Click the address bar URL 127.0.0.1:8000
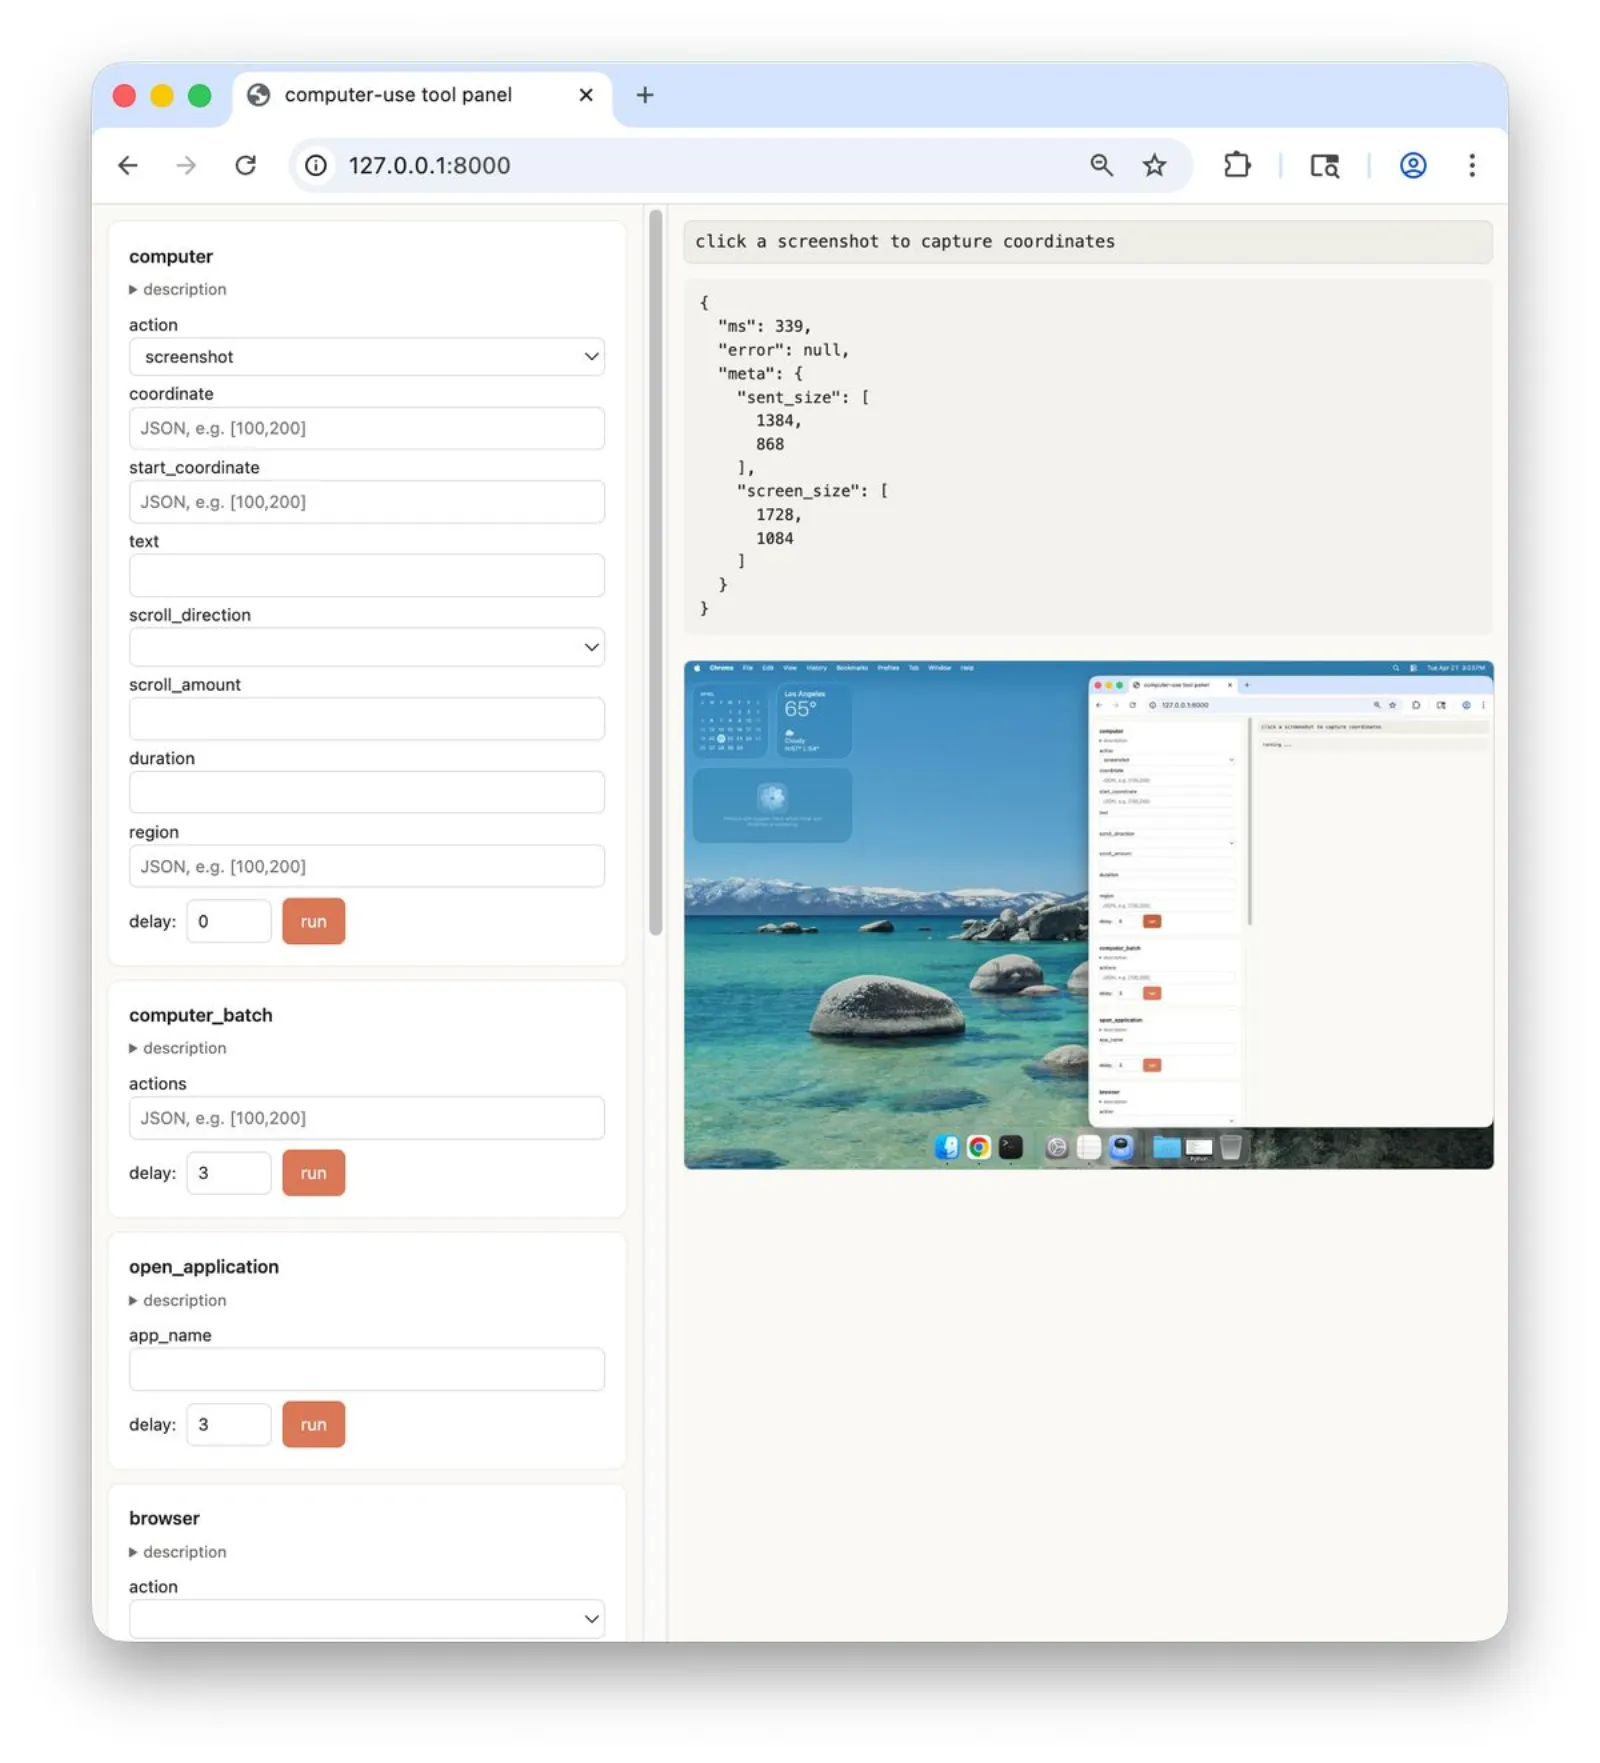This screenshot has width=1600, height=1763. [429, 165]
